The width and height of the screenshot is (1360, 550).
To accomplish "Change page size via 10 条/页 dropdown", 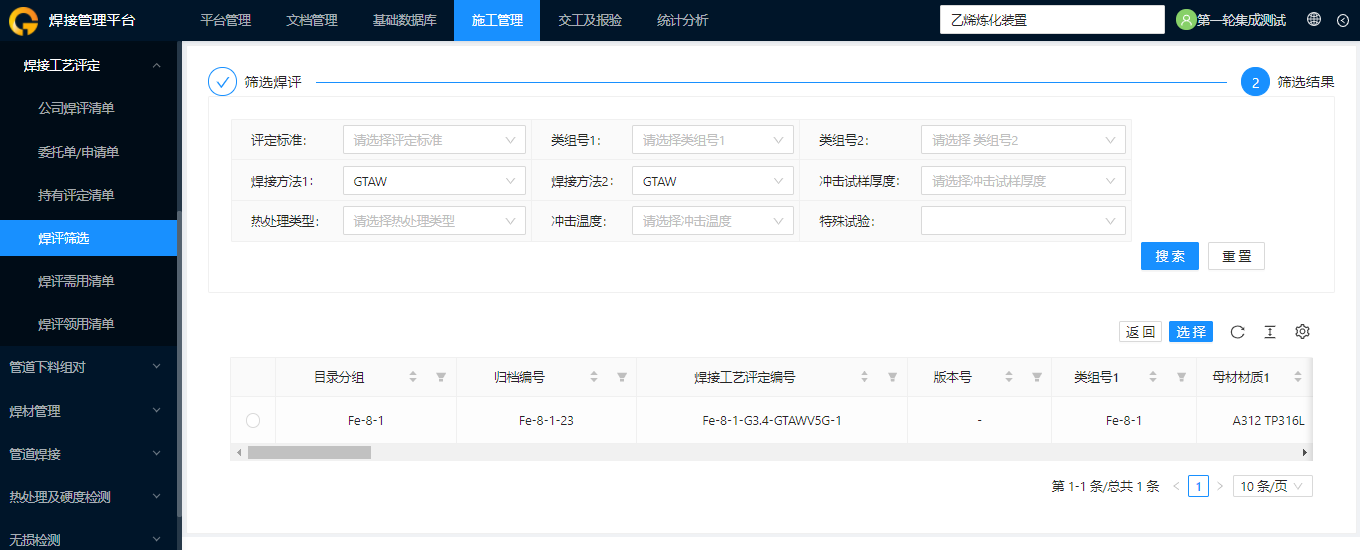I will pos(1272,486).
